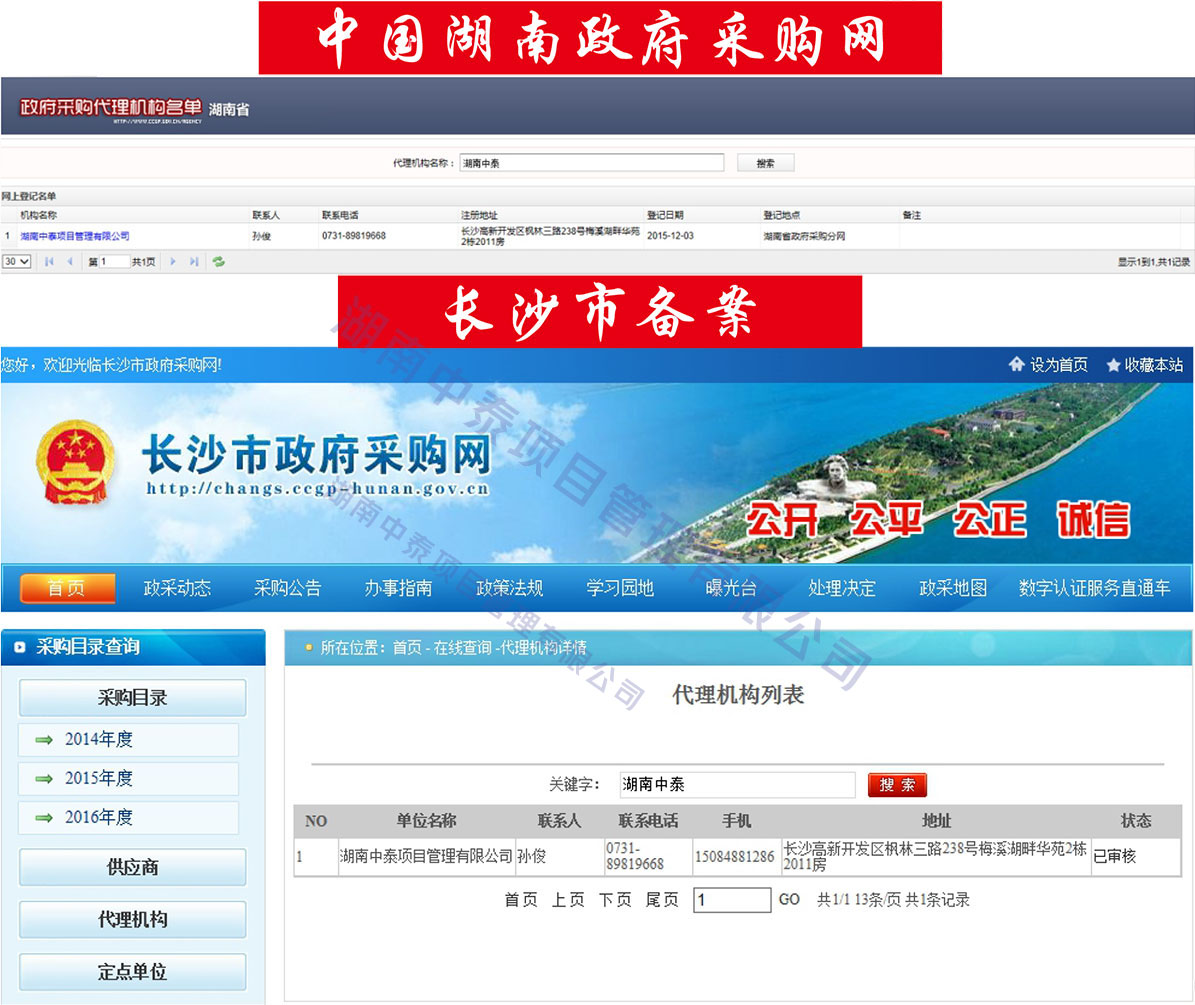This screenshot has width=1195, height=1005.
Task: Expand the 2014年度 catalog entry
Action: pos(128,740)
